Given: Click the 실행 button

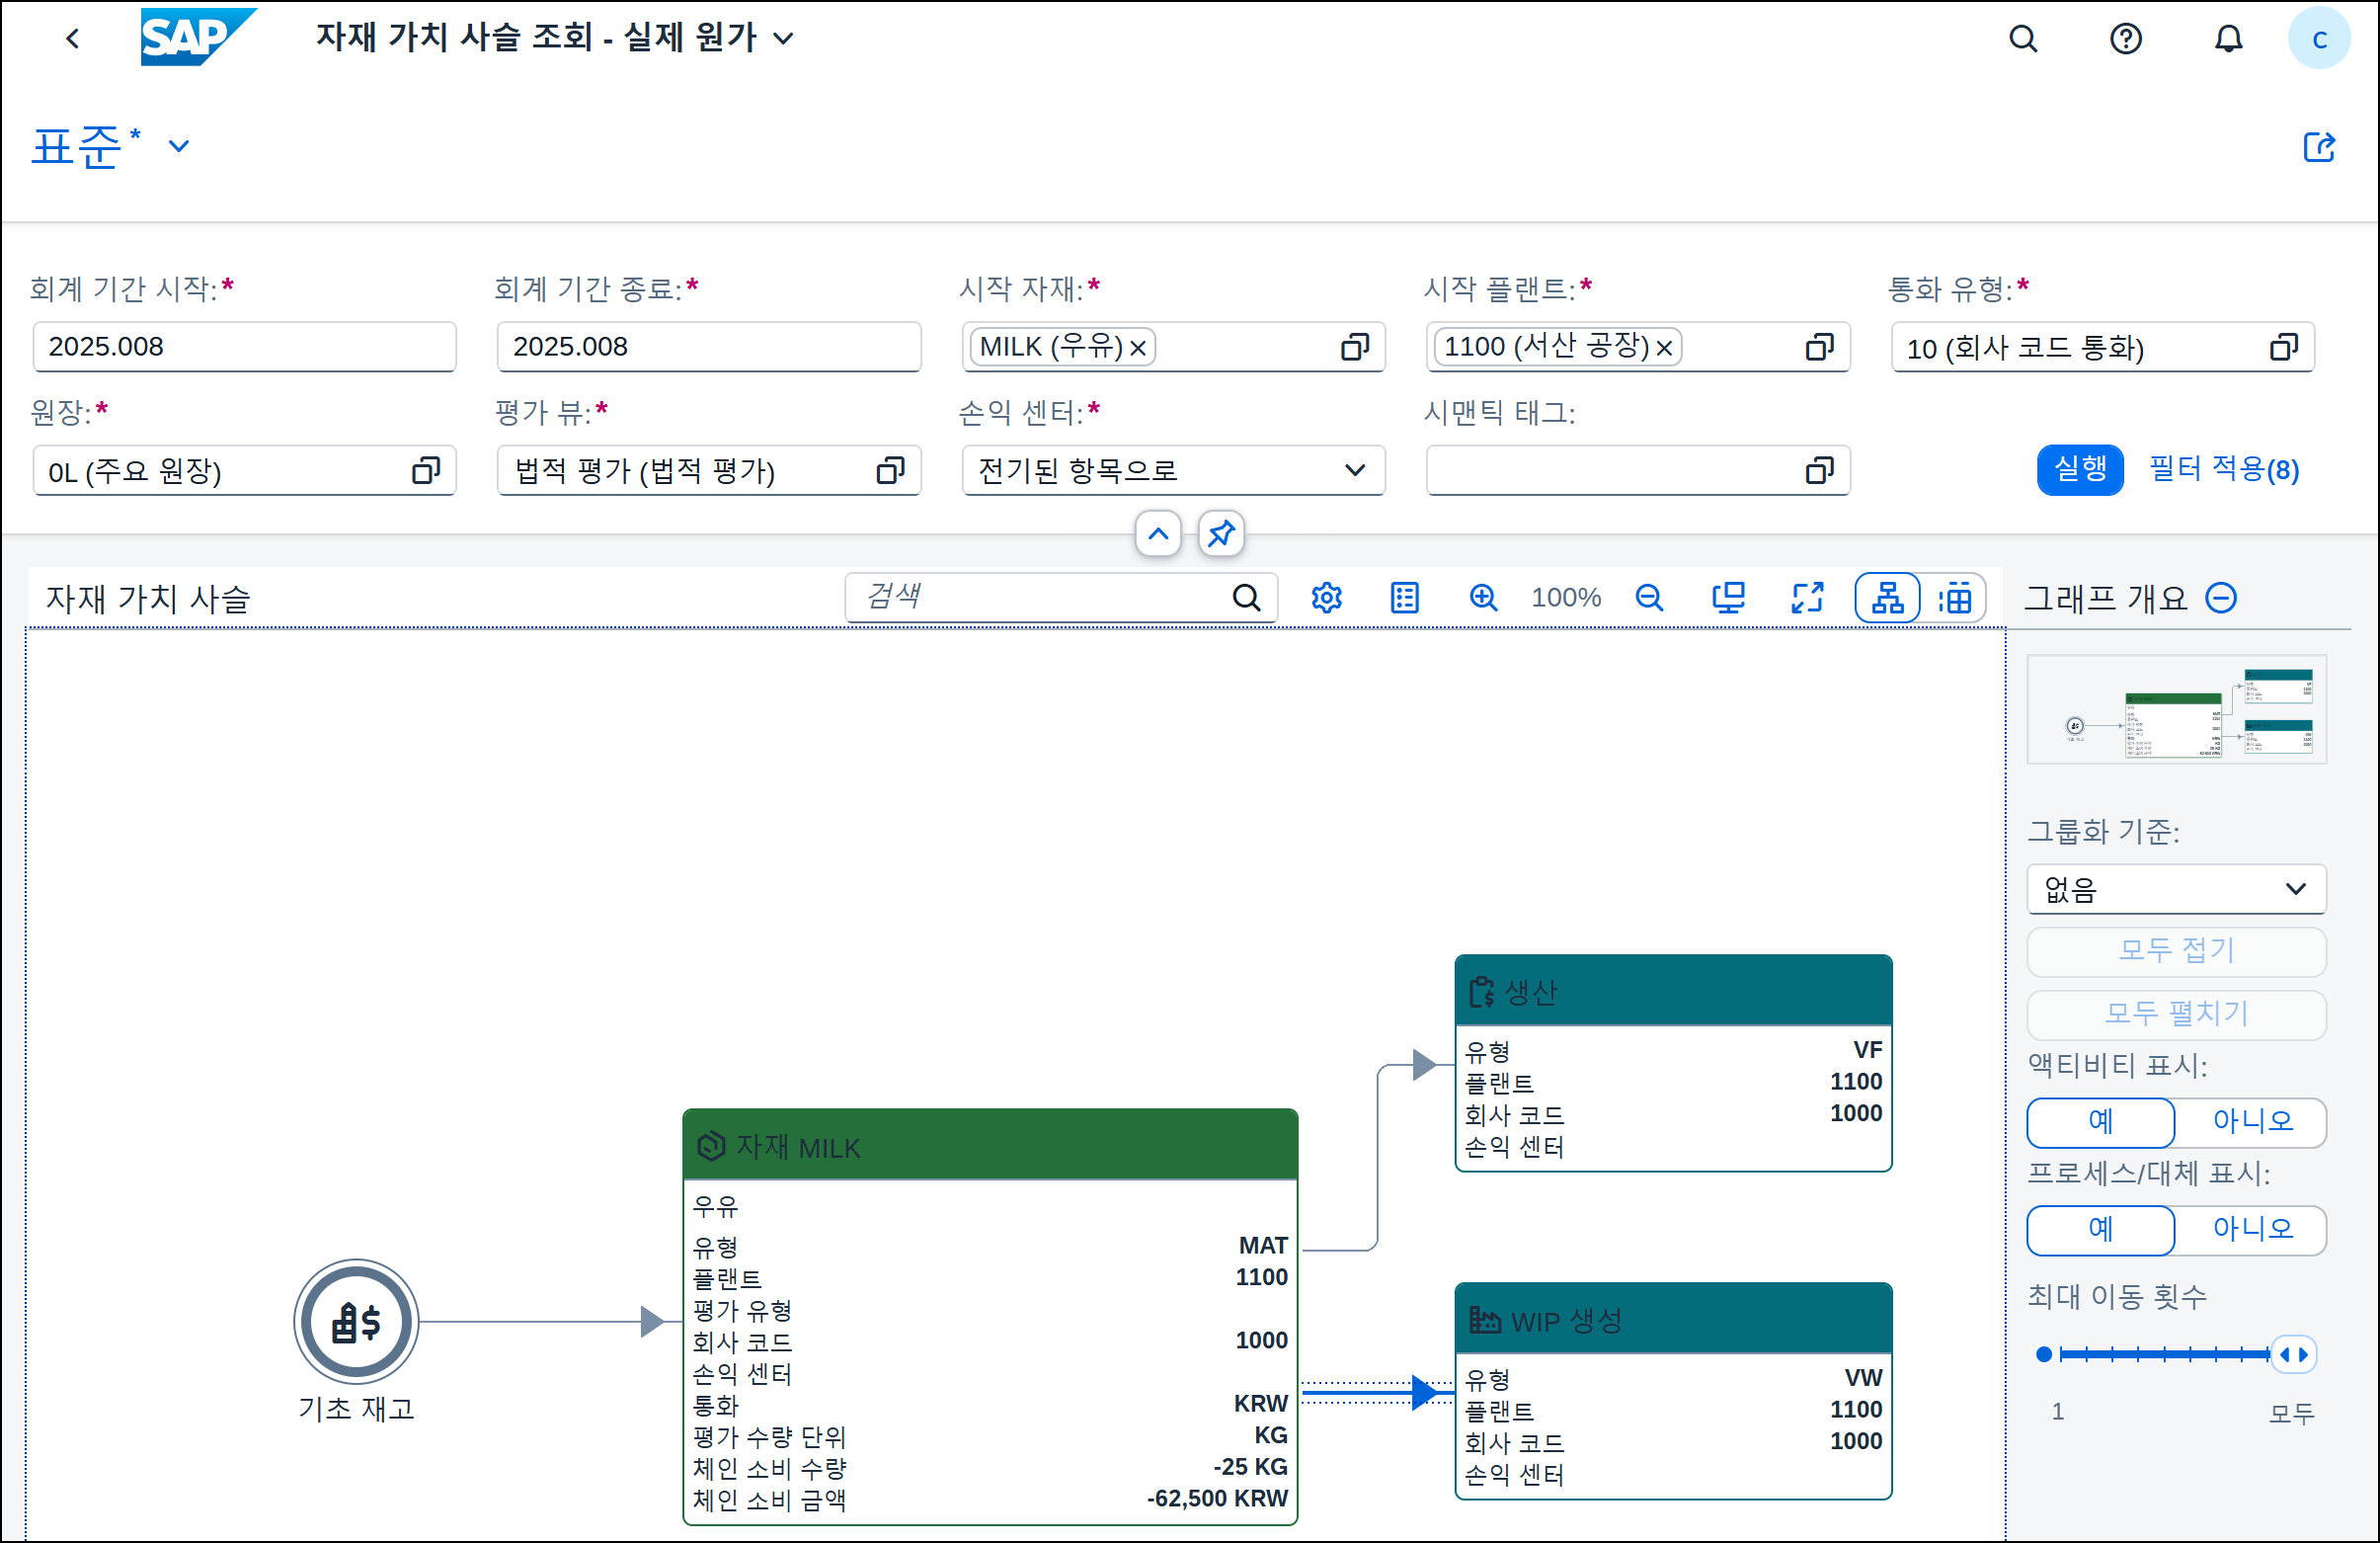Looking at the screenshot, I should tap(2079, 469).
